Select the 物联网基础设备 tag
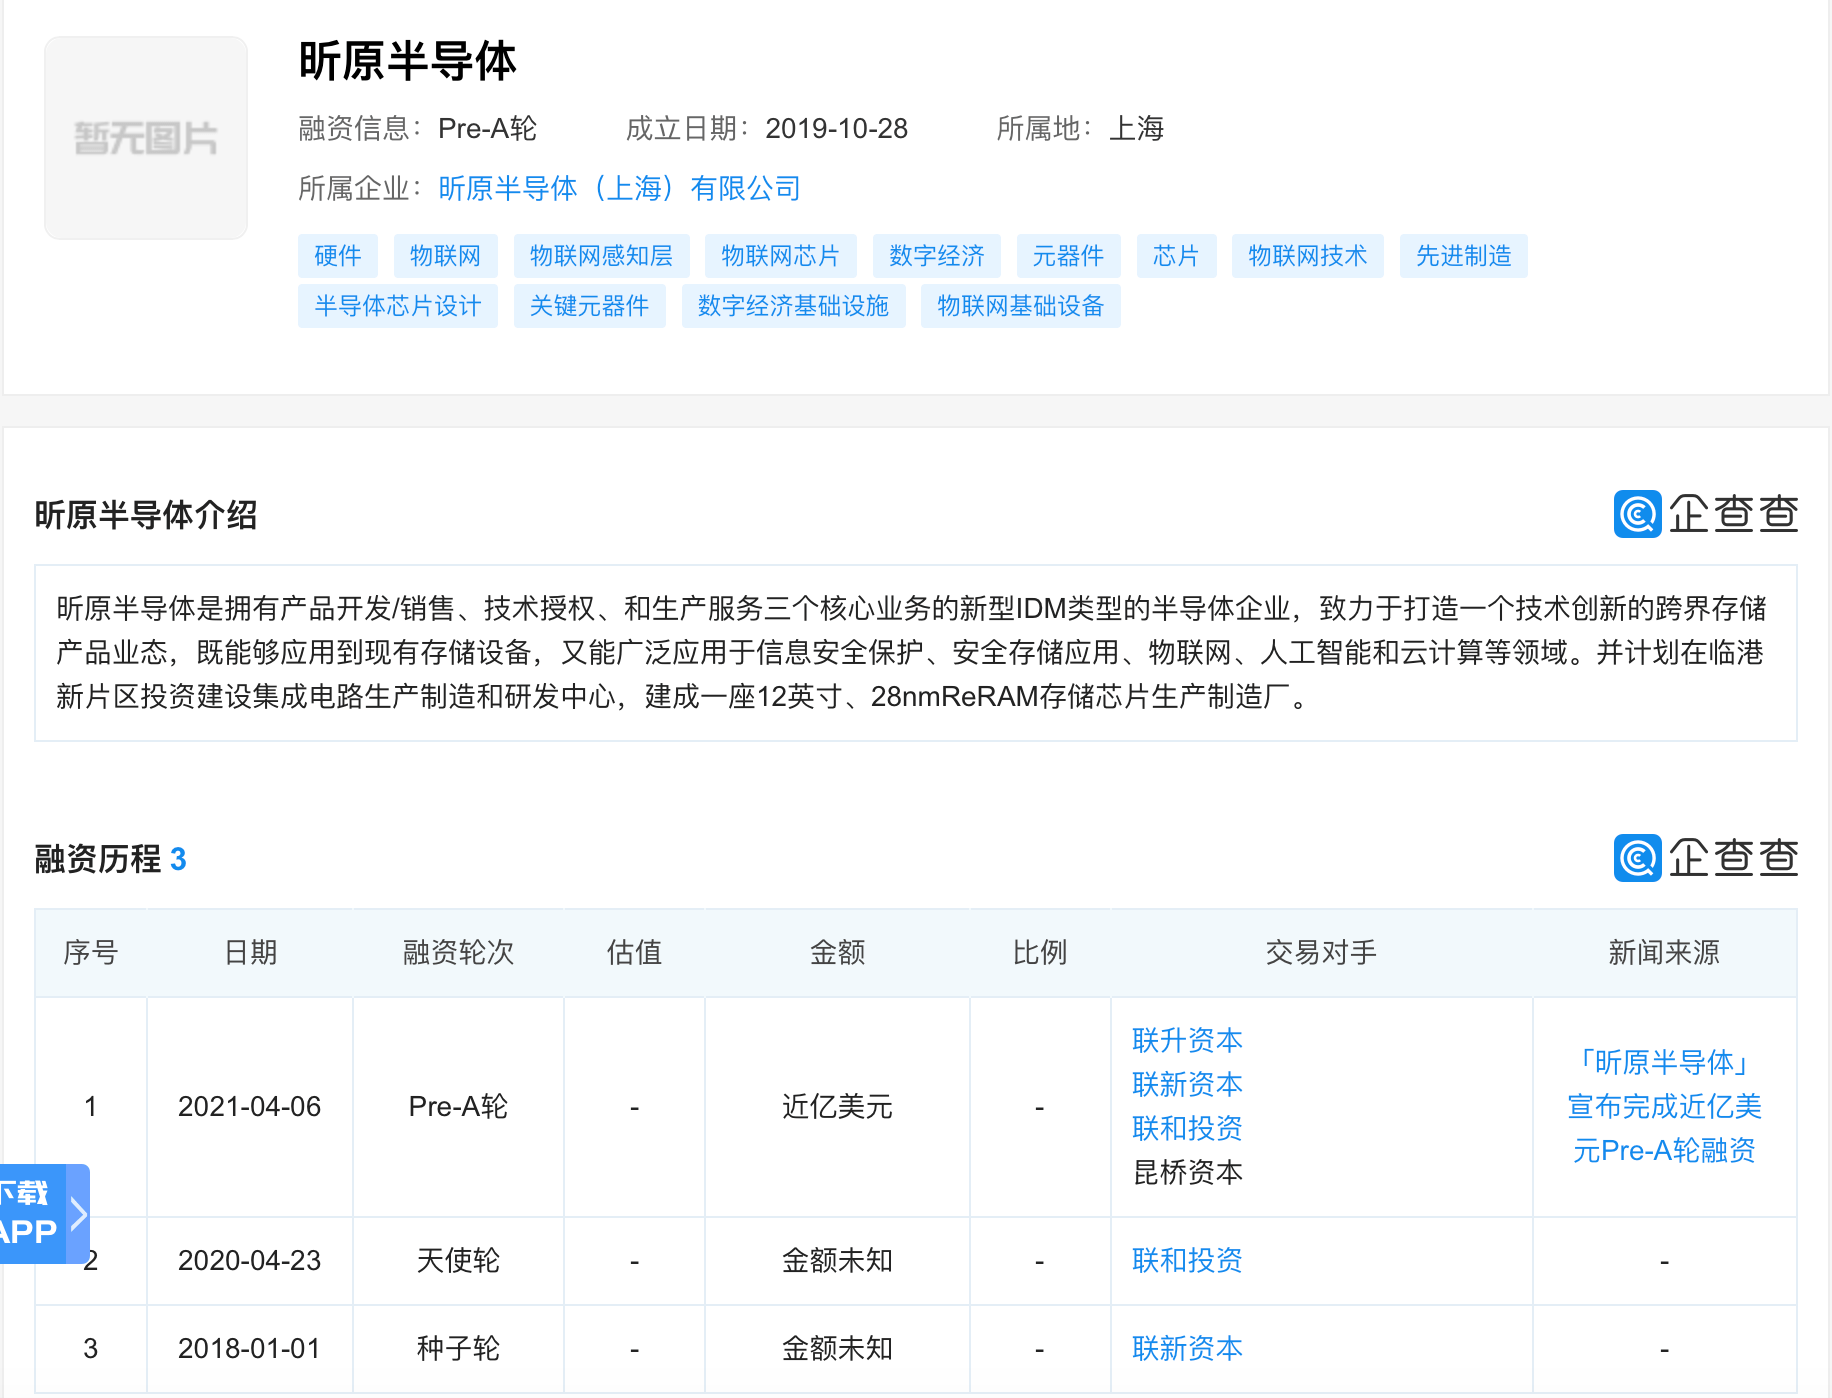 1021,306
